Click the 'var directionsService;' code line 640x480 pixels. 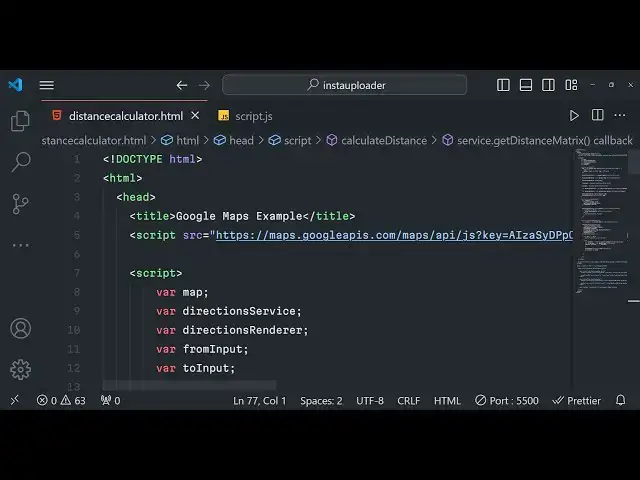point(229,311)
